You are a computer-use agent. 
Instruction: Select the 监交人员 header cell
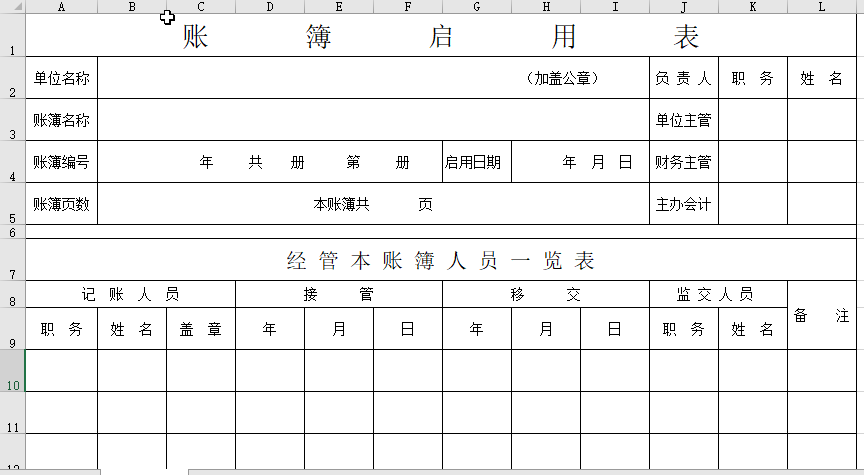point(717,295)
